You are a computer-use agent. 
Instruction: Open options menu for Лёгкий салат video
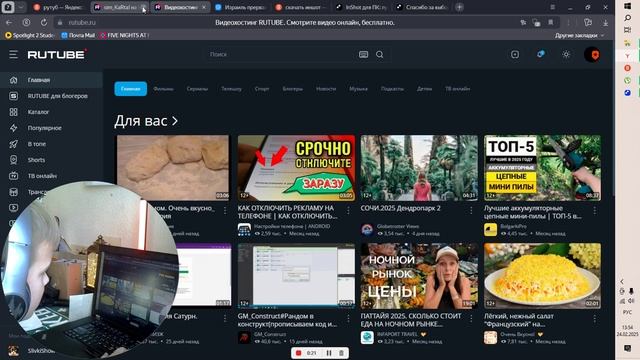click(x=594, y=318)
